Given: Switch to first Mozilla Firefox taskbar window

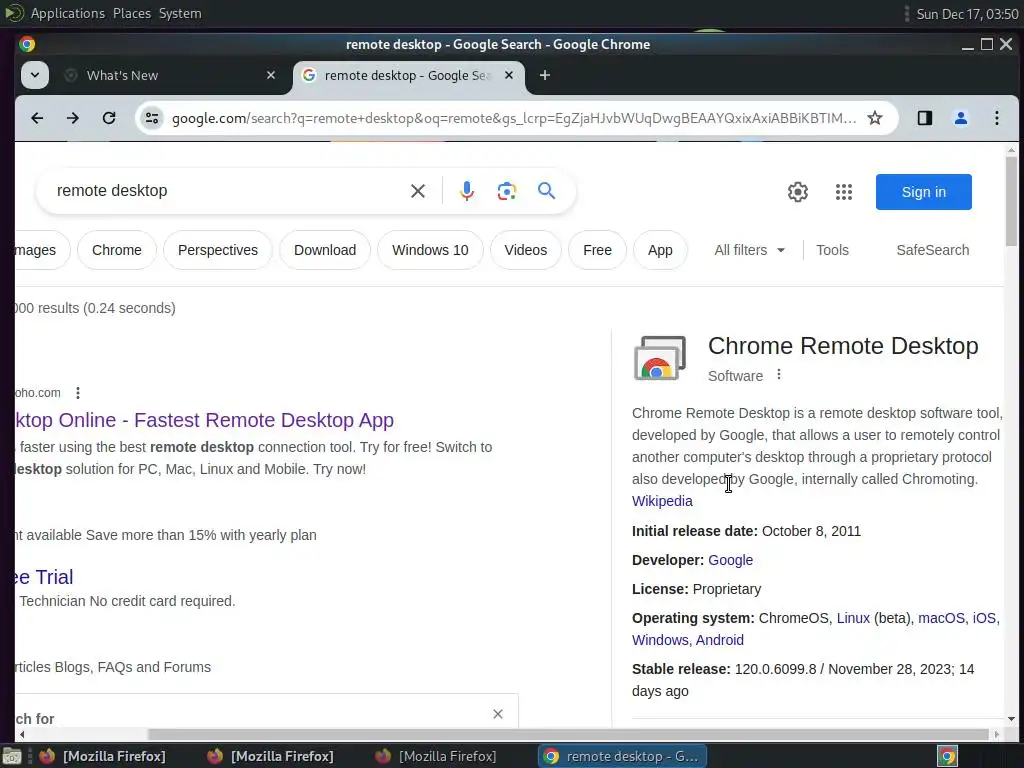Looking at the screenshot, I should pyautogui.click(x=102, y=756).
